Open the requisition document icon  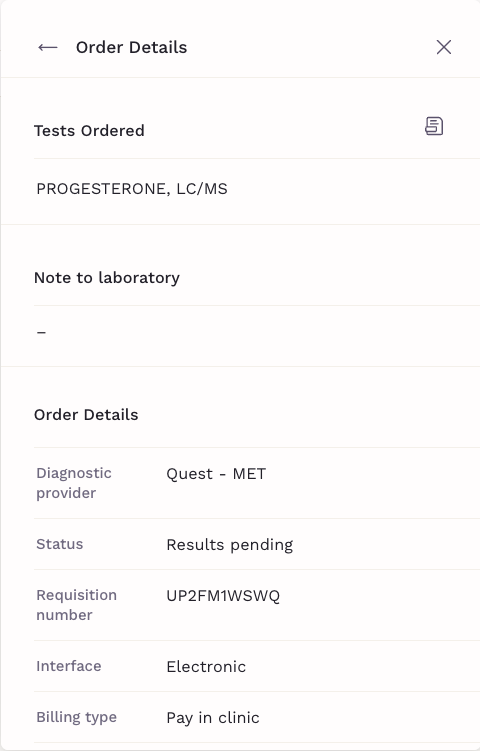[x=434, y=126]
